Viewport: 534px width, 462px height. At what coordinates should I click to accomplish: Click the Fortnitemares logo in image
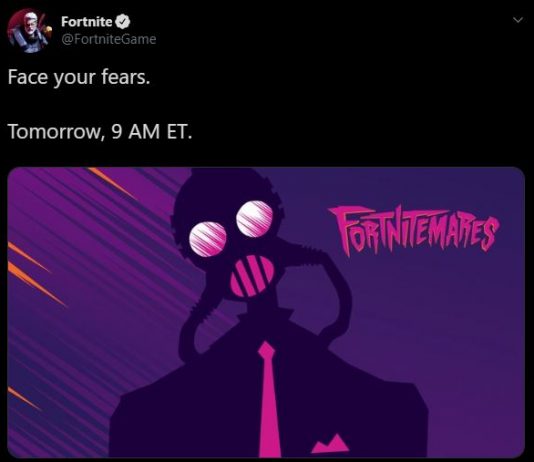(413, 230)
